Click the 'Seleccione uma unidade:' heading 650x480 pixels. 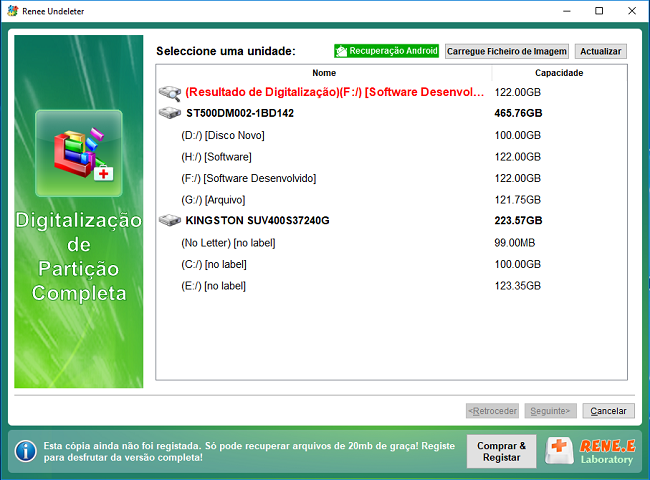tap(226, 51)
